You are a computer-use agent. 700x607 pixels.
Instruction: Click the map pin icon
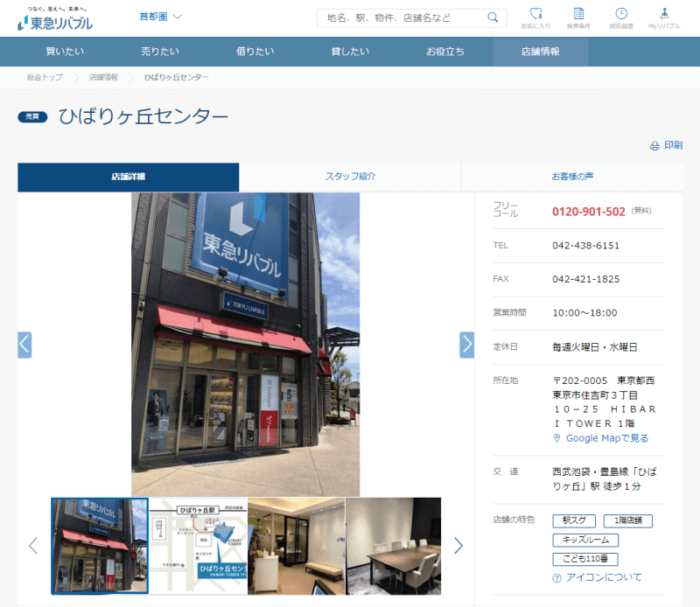tap(557, 438)
